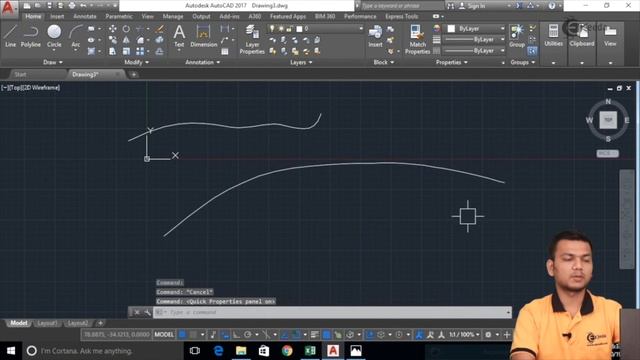Click the Insert block icon
Image resolution: width=640 pixels, height=360 pixels.
coord(375,36)
